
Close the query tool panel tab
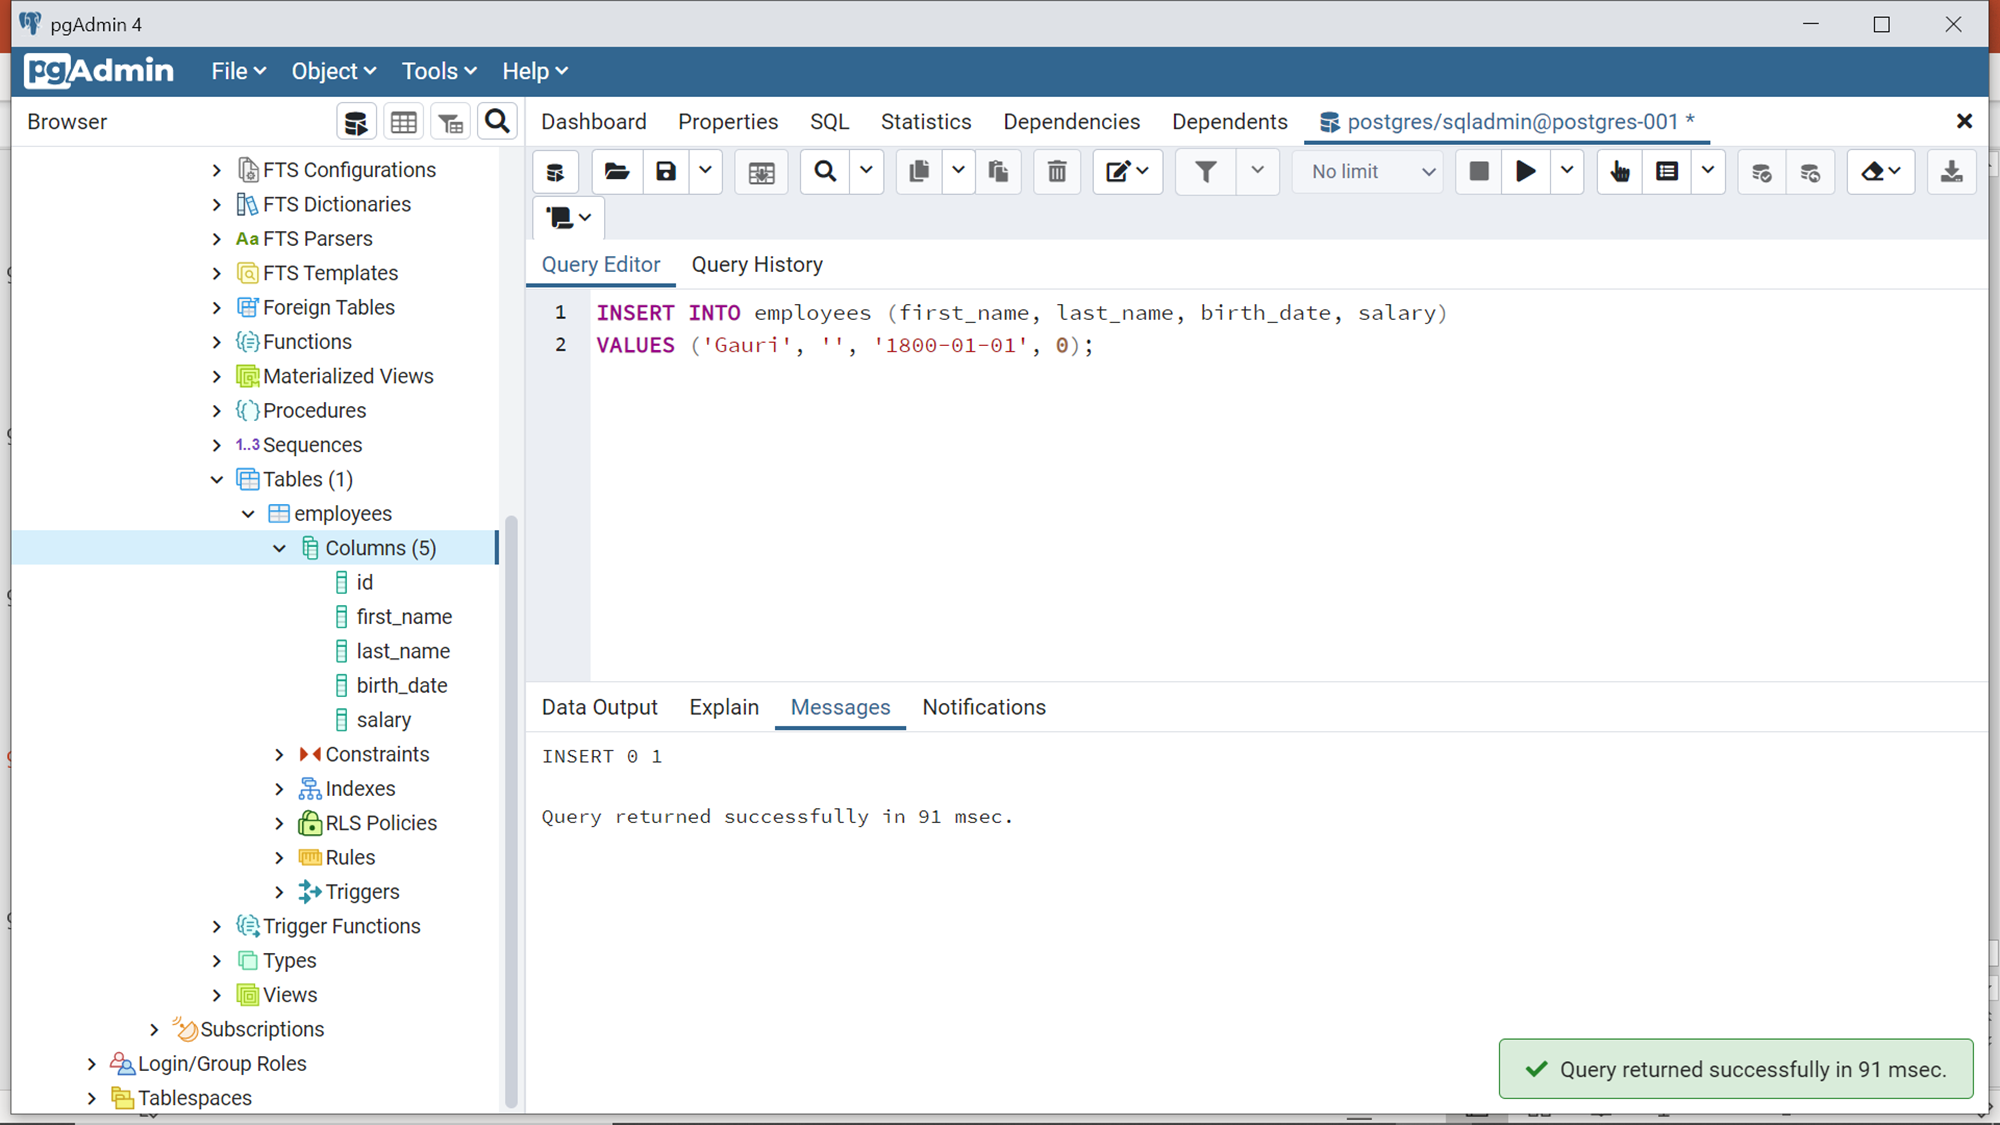[x=1964, y=122]
